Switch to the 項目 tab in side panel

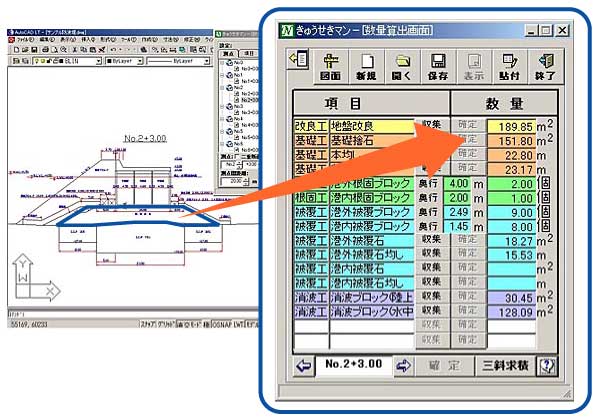(249, 53)
